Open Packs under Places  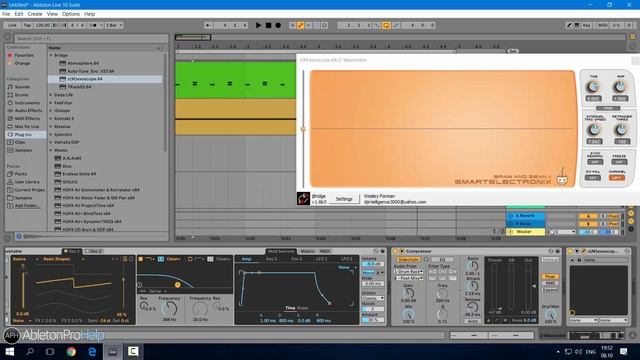pyautogui.click(x=20, y=174)
